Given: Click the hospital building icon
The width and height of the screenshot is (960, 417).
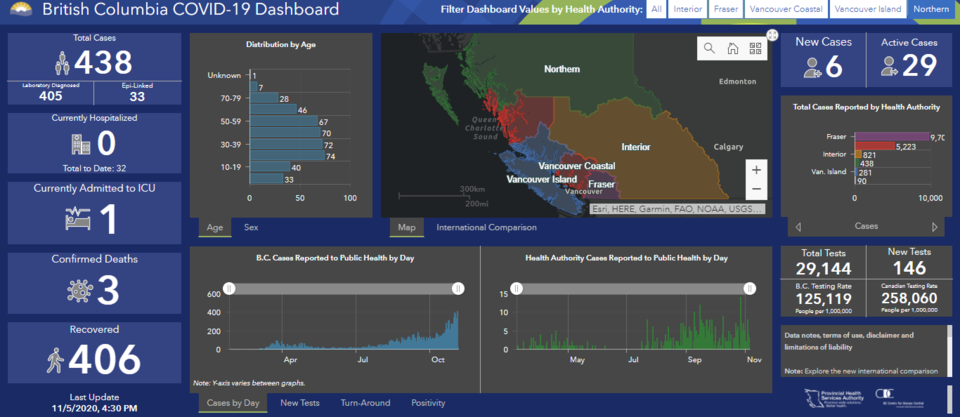Looking at the screenshot, I should (80, 145).
